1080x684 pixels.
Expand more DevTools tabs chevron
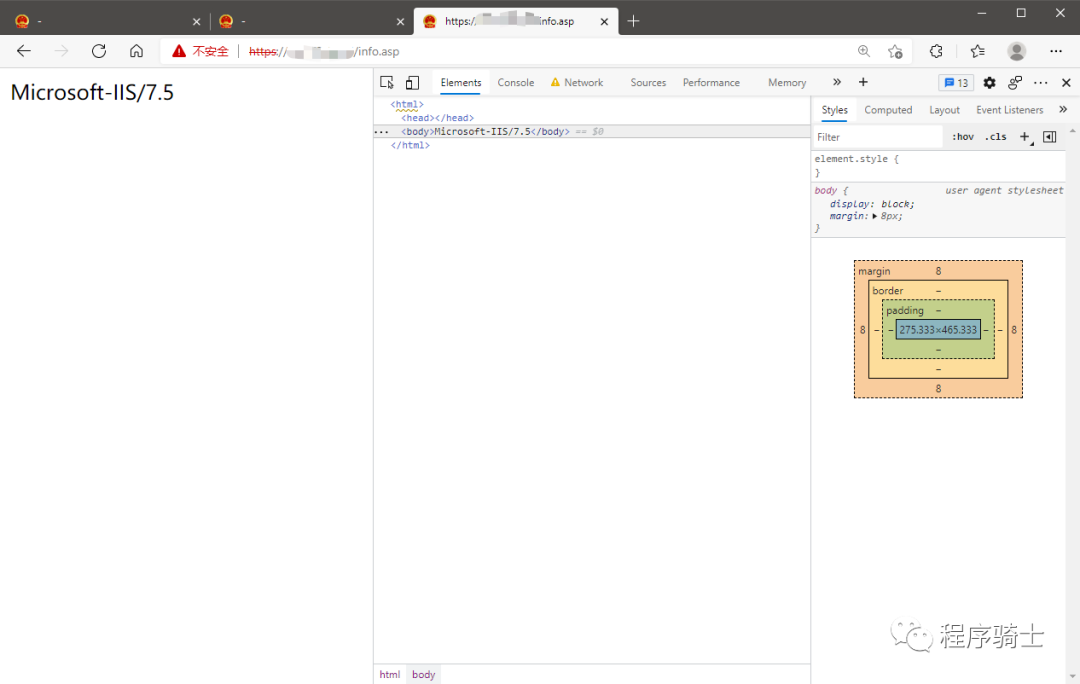pyautogui.click(x=837, y=83)
